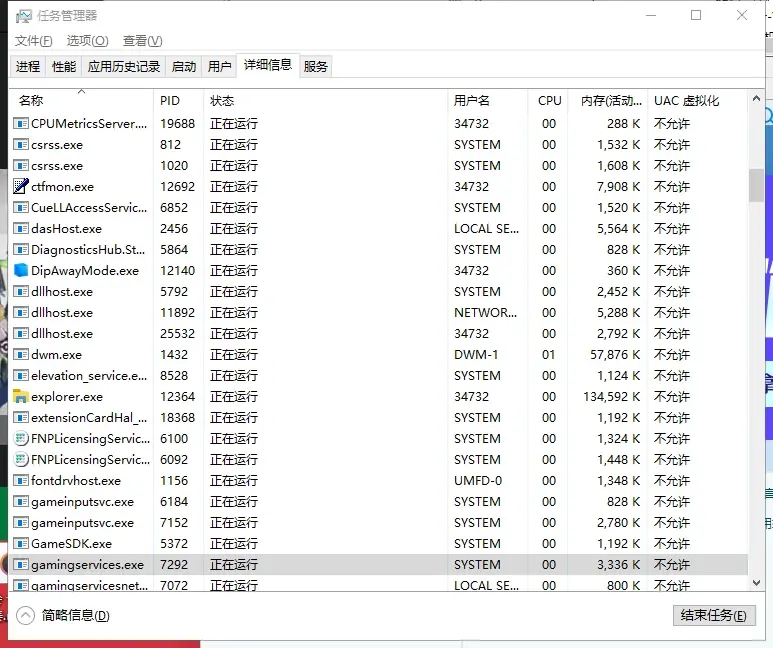Collapse to 简略信息(D) view
Screen dimensions: 773x648
(x=75, y=615)
